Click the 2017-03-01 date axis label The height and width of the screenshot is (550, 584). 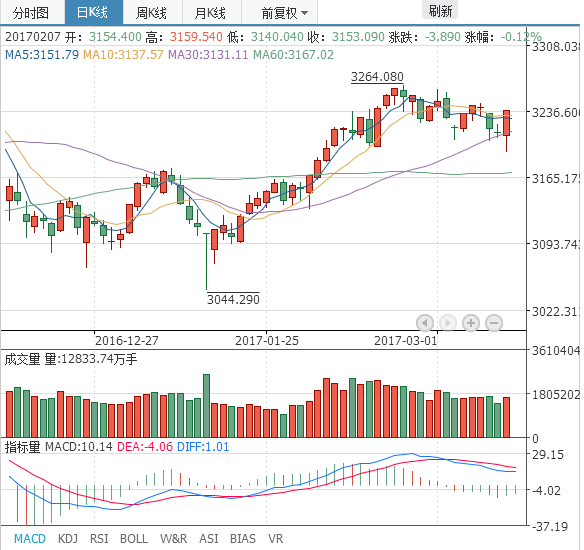tap(406, 341)
